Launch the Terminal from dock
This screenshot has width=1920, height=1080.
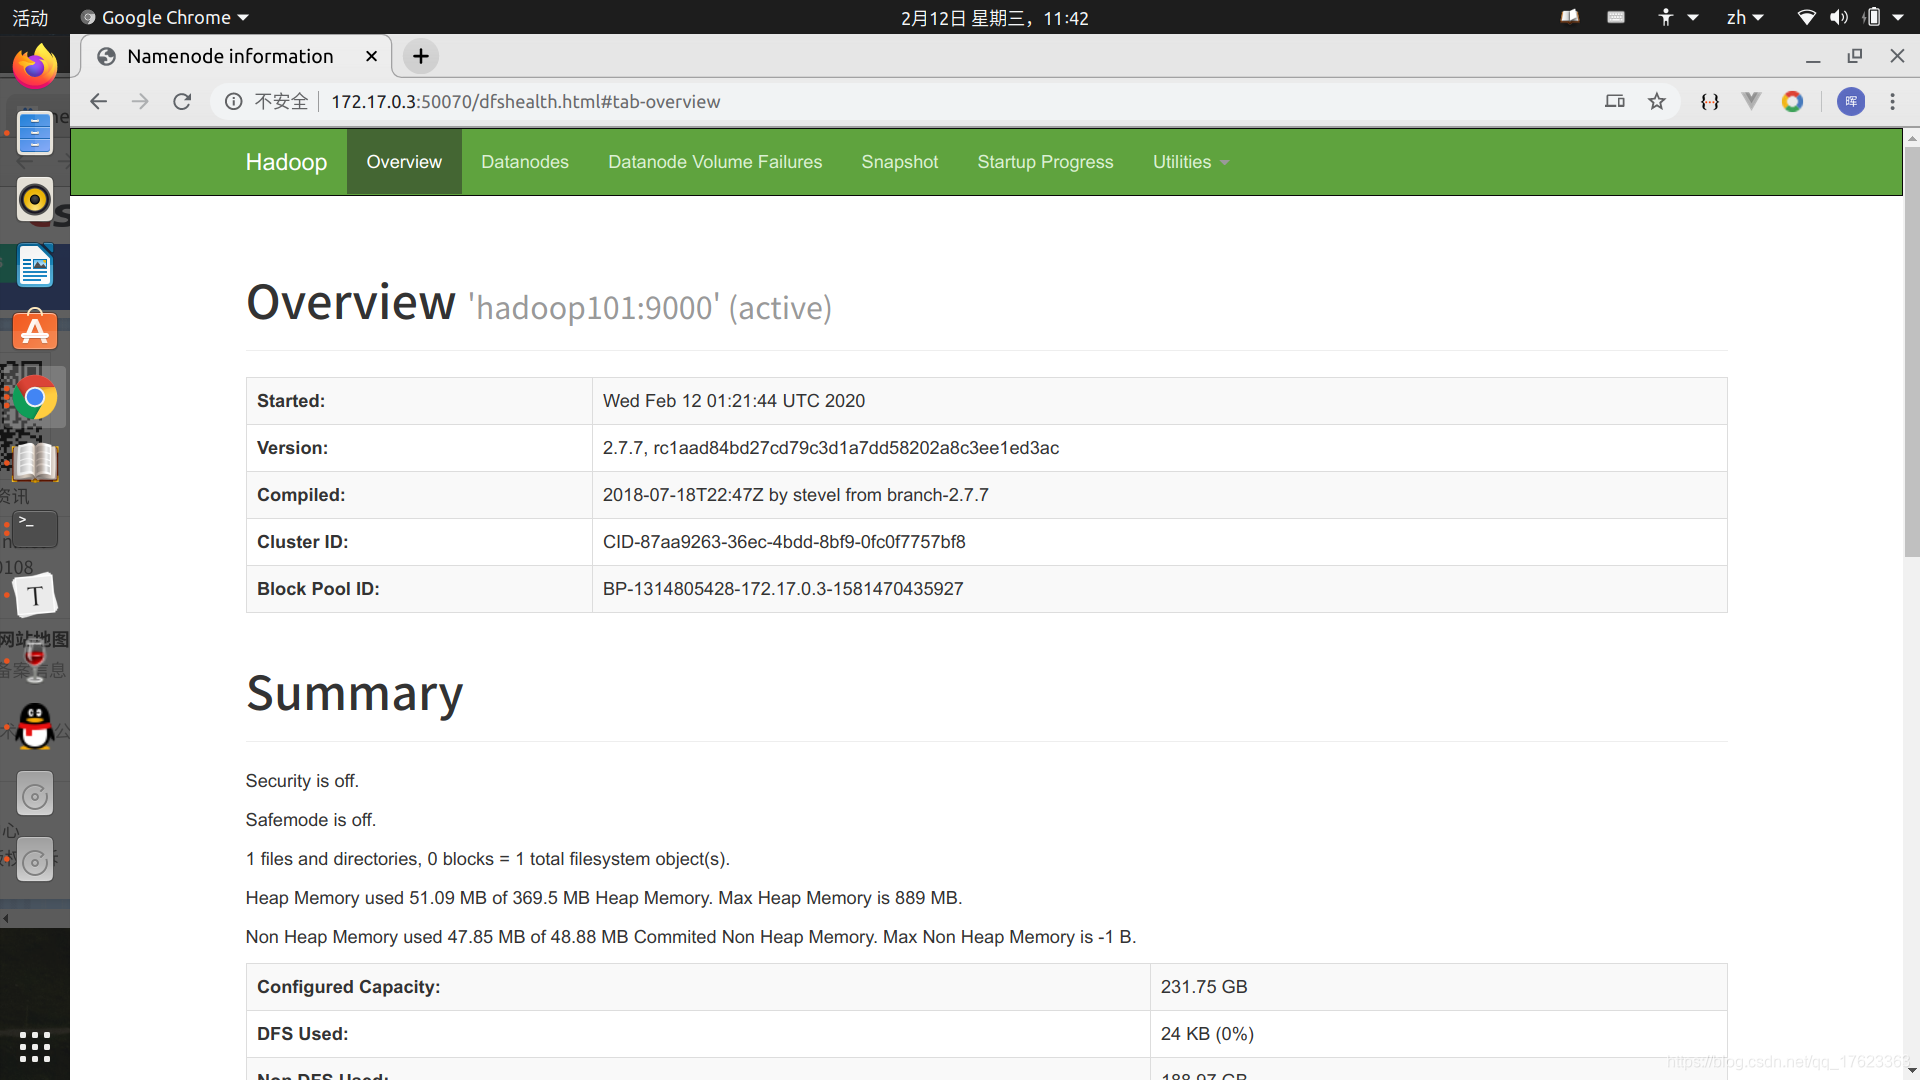click(35, 529)
